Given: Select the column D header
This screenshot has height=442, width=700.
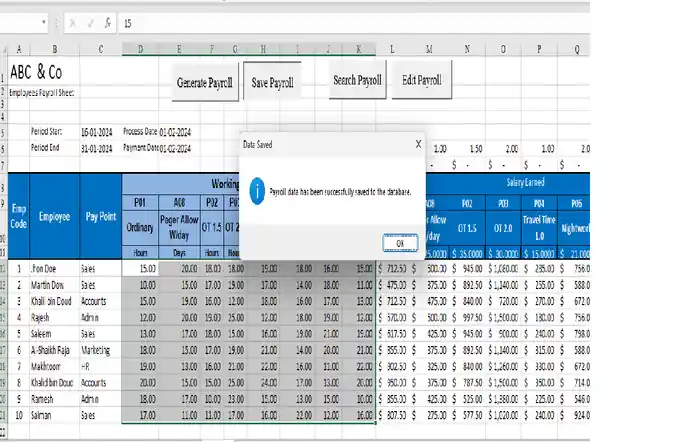Looking at the screenshot, I should [x=140, y=49].
